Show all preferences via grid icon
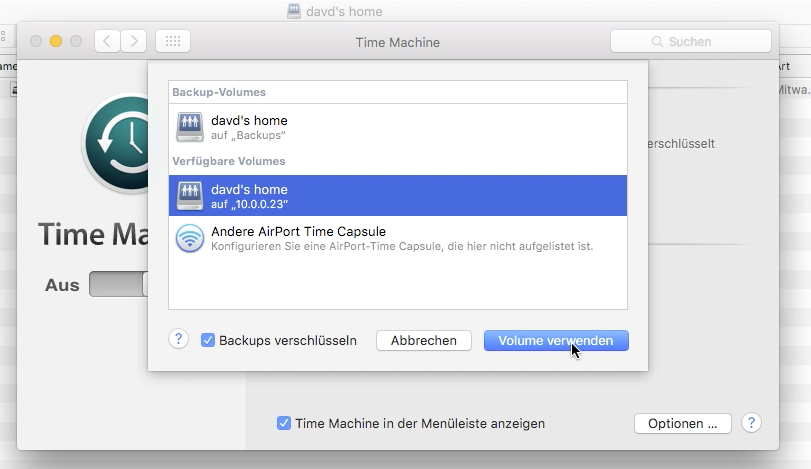Screen dimensions: 811x469 173,41
